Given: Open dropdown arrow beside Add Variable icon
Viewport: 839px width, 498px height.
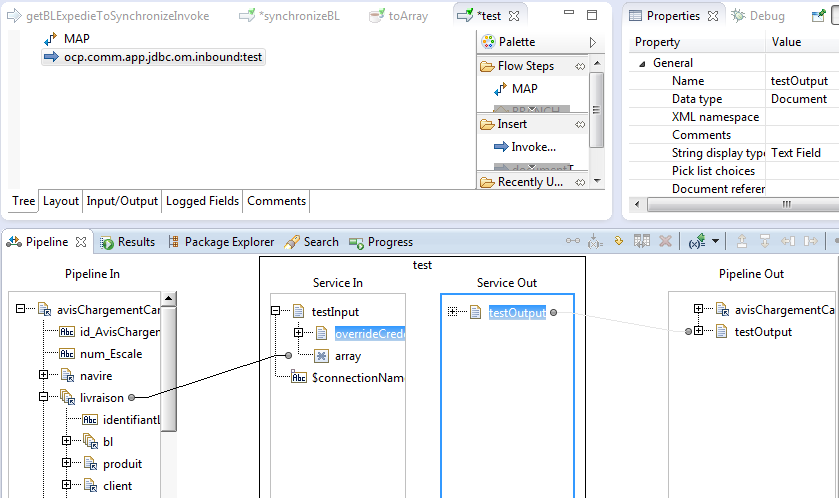Looking at the screenshot, I should pos(715,241).
